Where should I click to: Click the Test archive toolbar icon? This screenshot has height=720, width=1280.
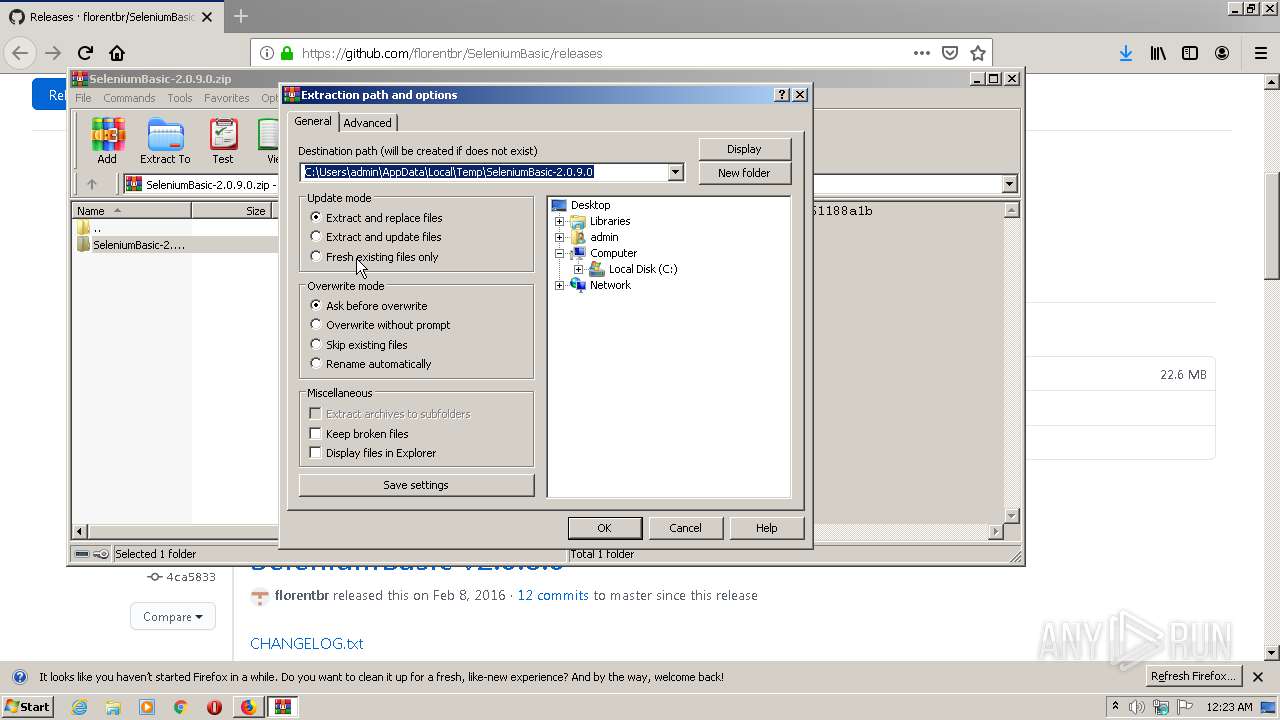[x=223, y=140]
